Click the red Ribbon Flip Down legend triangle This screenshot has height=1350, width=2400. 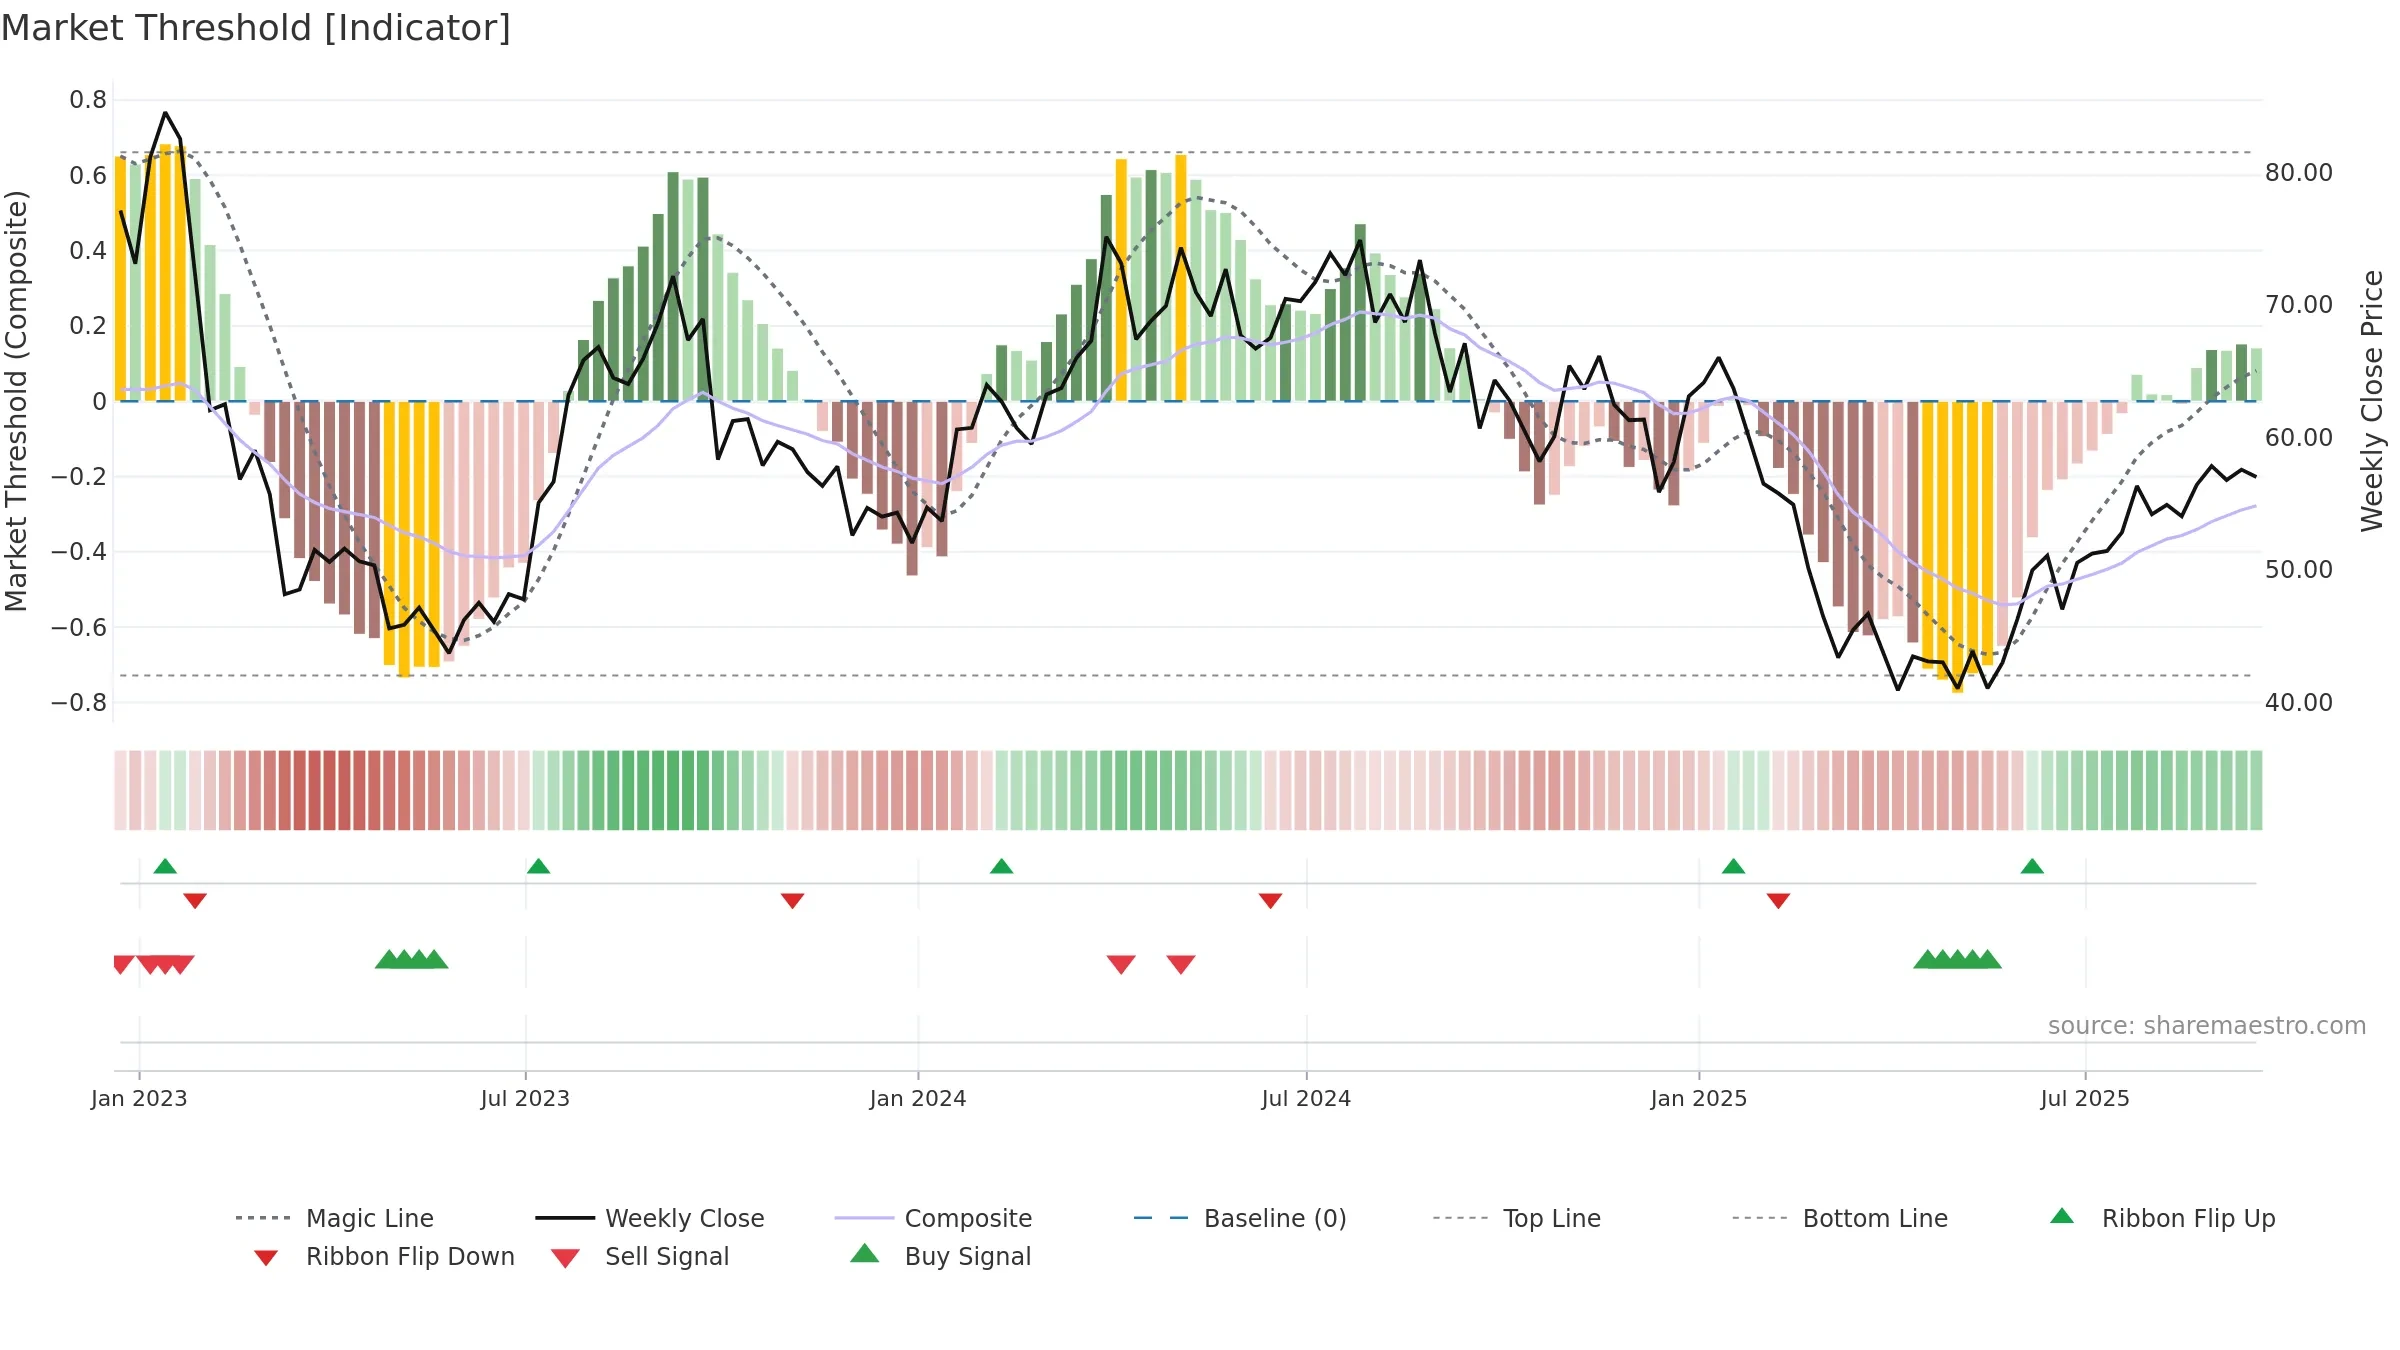266,1258
